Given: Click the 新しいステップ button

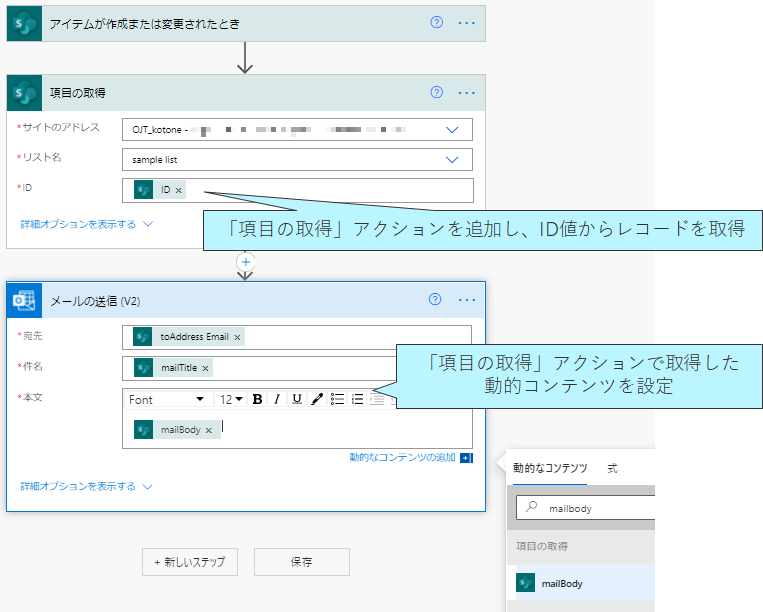Looking at the screenshot, I should [x=190, y=562].
